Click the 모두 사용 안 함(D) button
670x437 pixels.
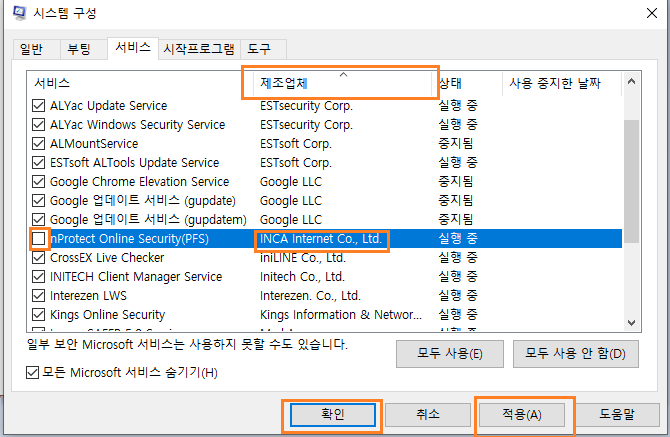click(576, 354)
